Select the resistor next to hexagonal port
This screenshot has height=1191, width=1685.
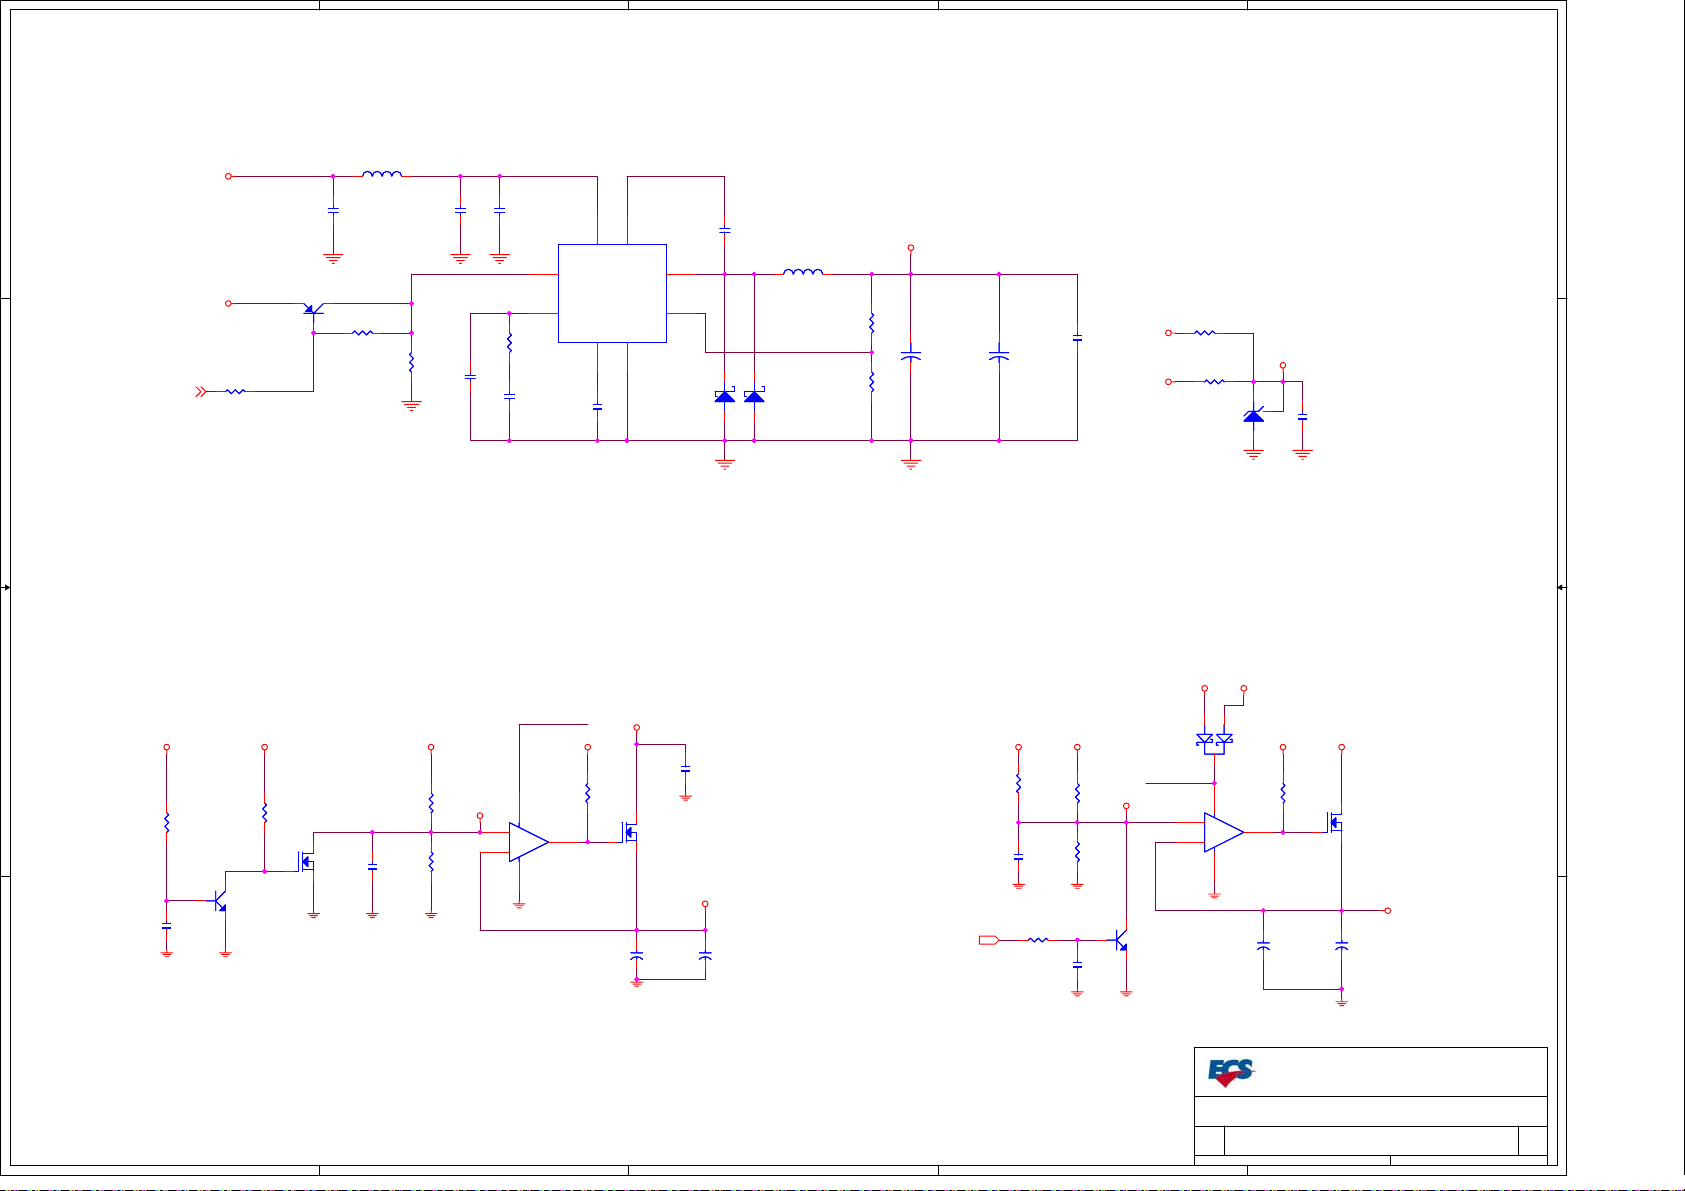[x=1038, y=940]
